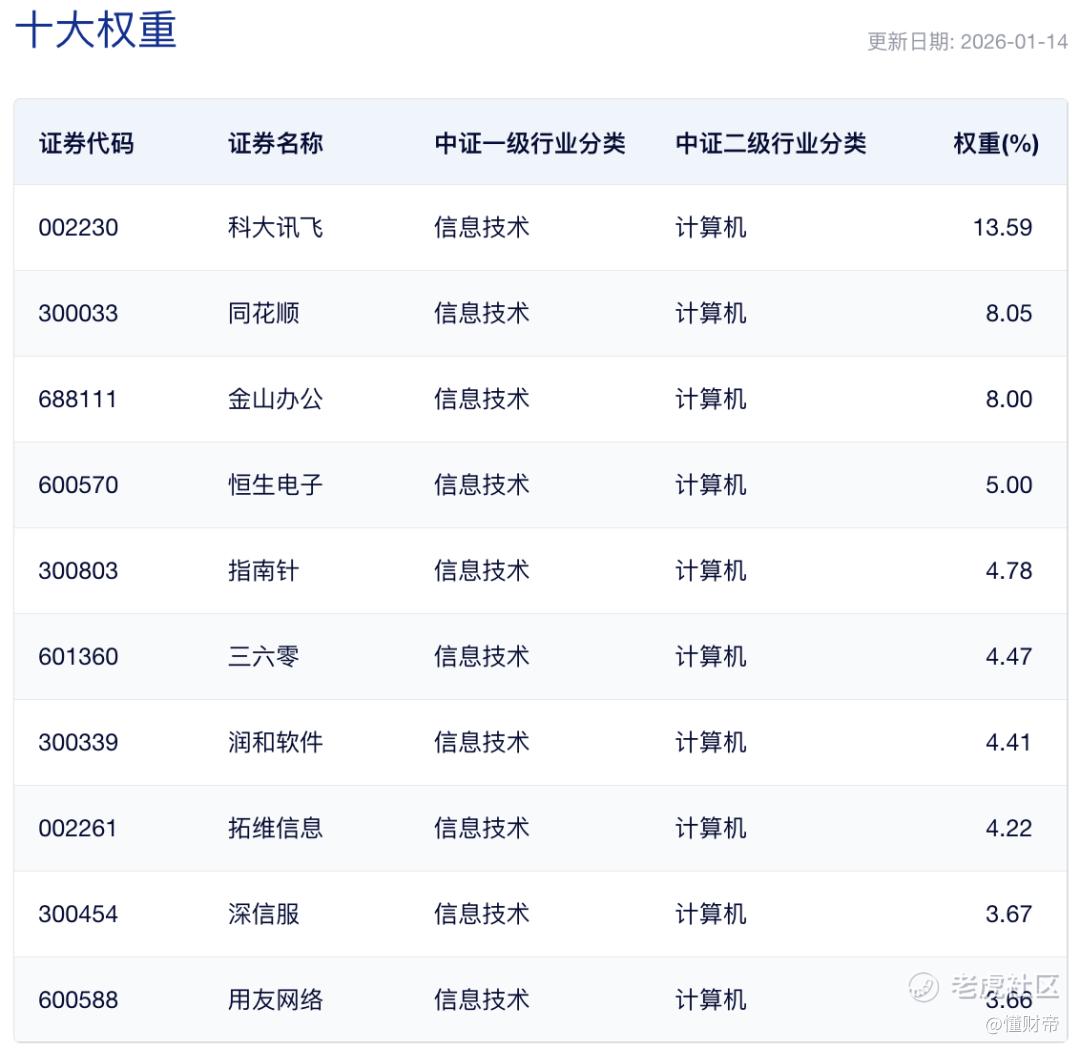Select the 金山办公 name cell
The image size is (1080, 1049).
point(276,399)
